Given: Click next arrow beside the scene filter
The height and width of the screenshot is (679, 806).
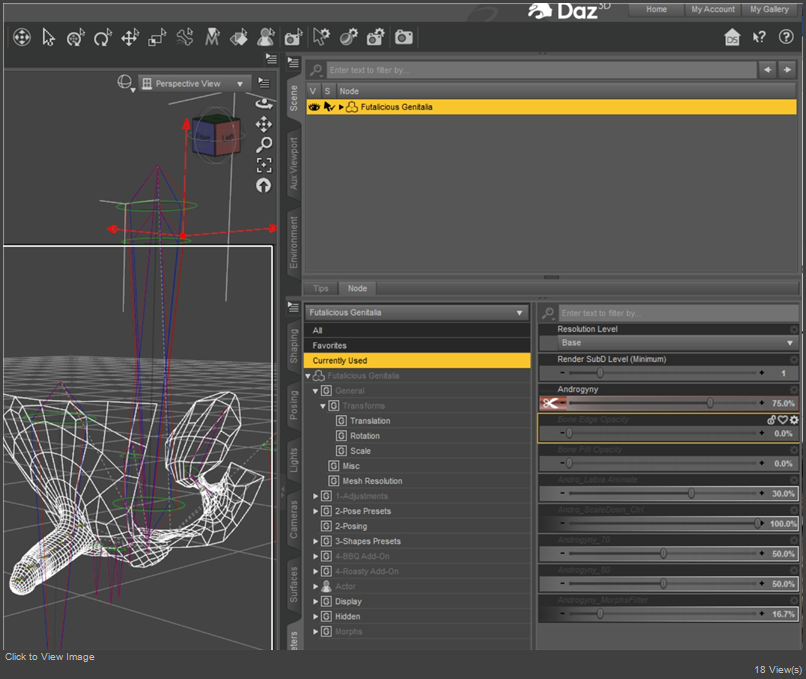Looking at the screenshot, I should [786, 70].
